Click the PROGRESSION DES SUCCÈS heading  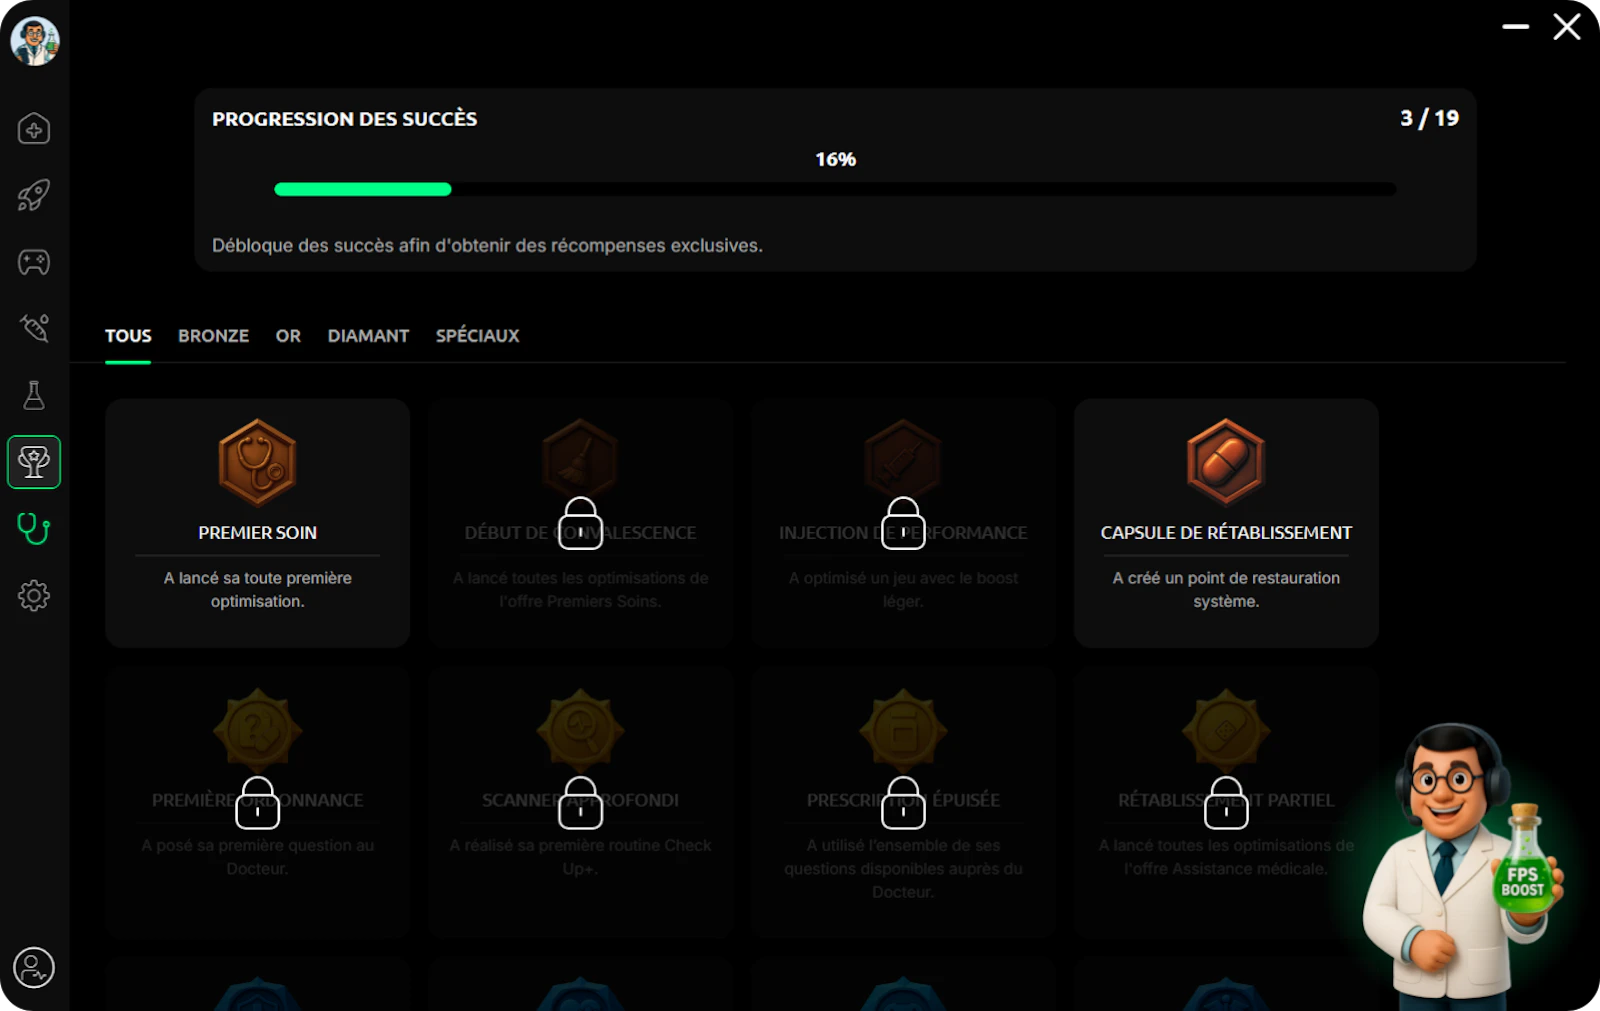pos(344,119)
